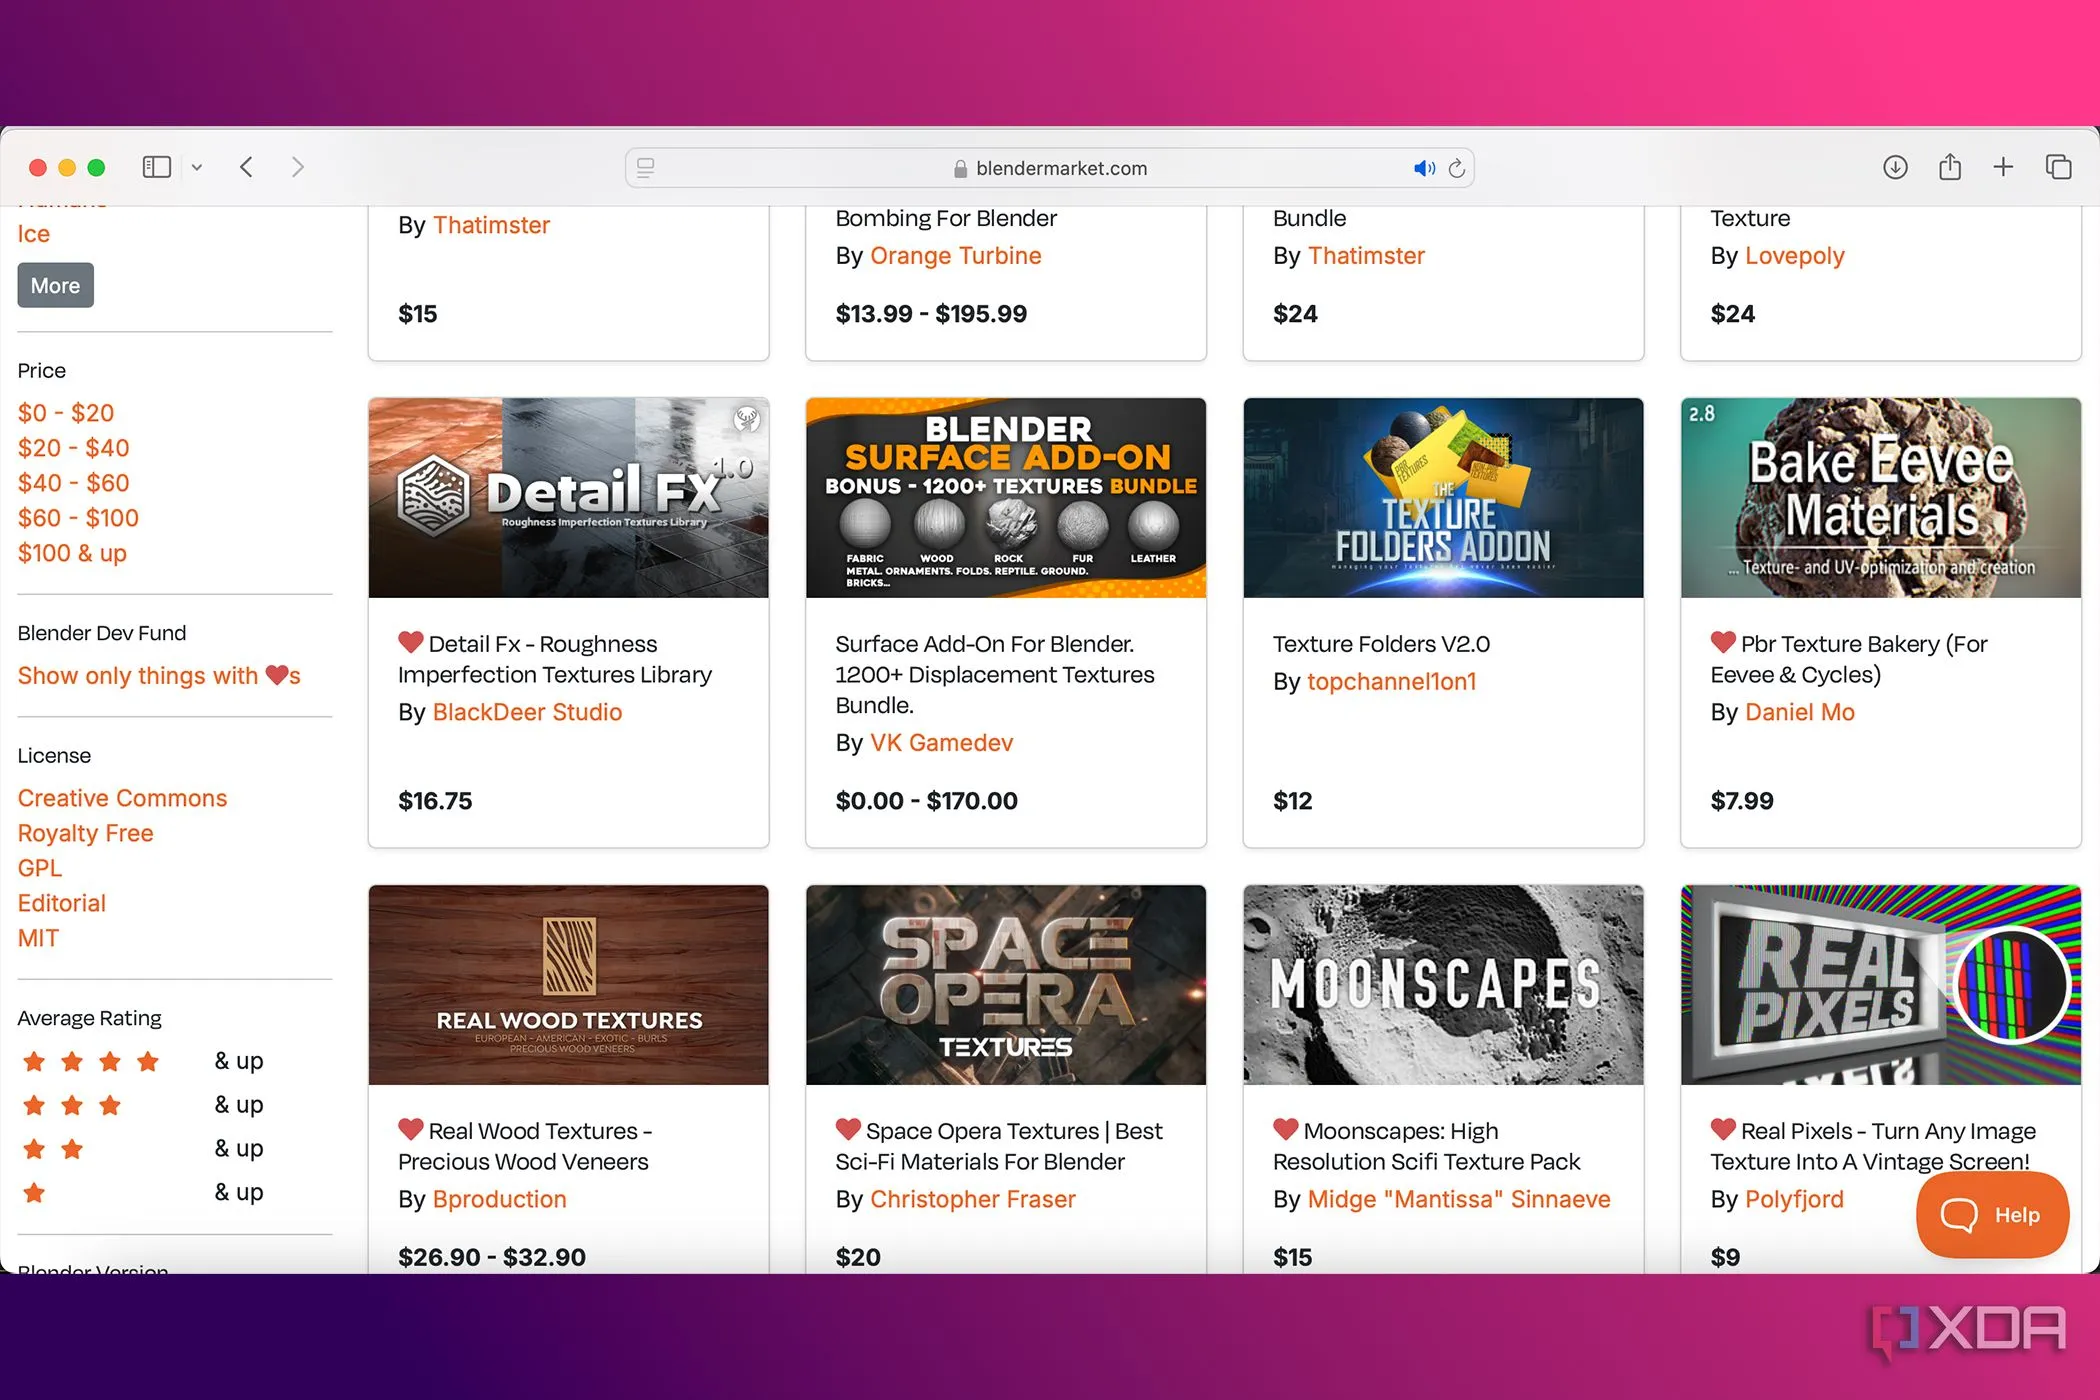The image size is (2100, 1400).
Task: Visit topchannel1on1 creator page
Action: 1391,682
